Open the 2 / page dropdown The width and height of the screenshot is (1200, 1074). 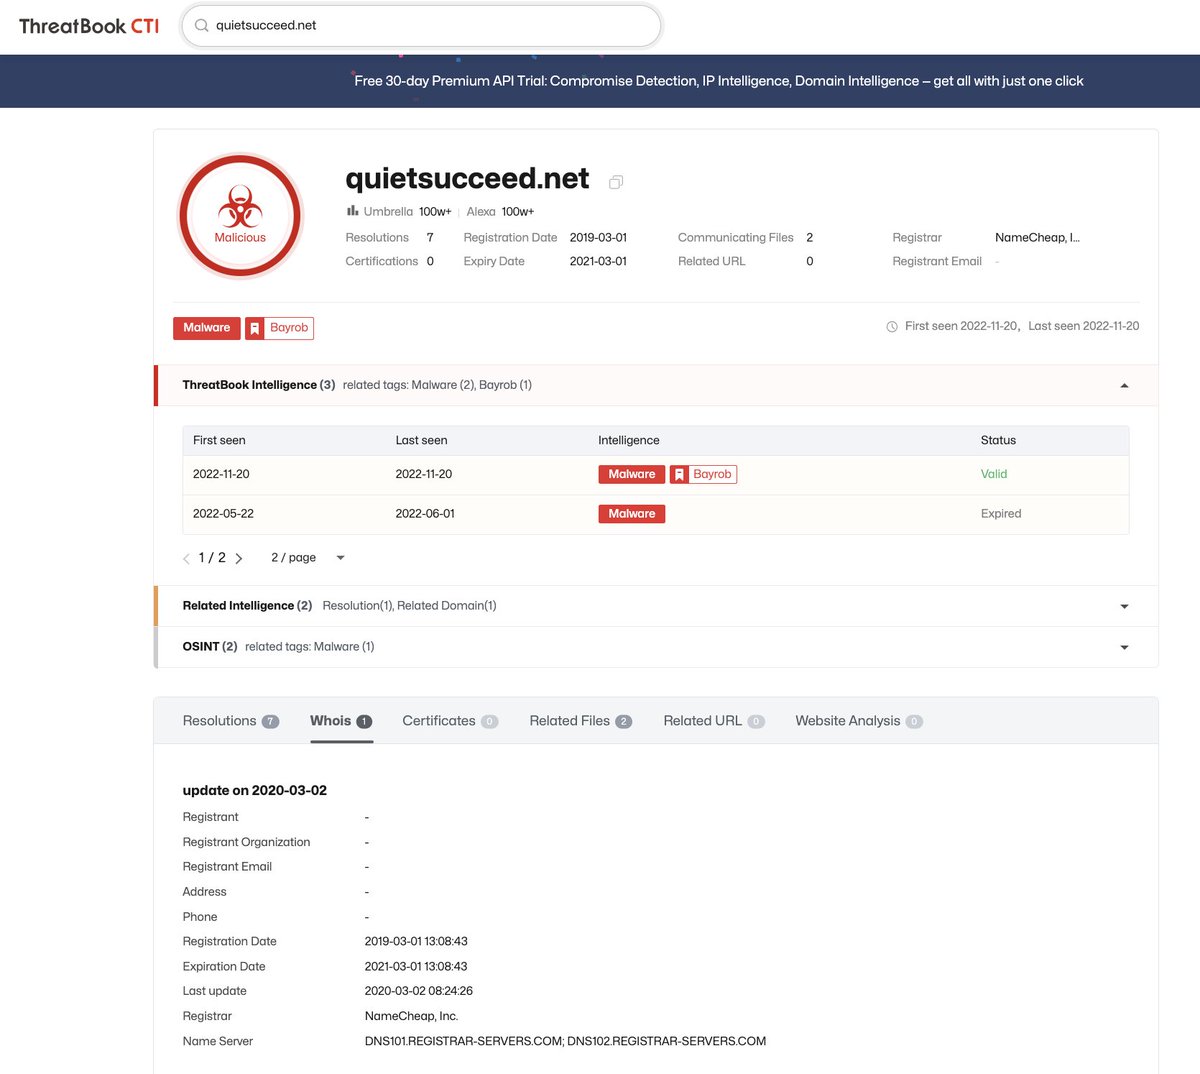(x=303, y=557)
